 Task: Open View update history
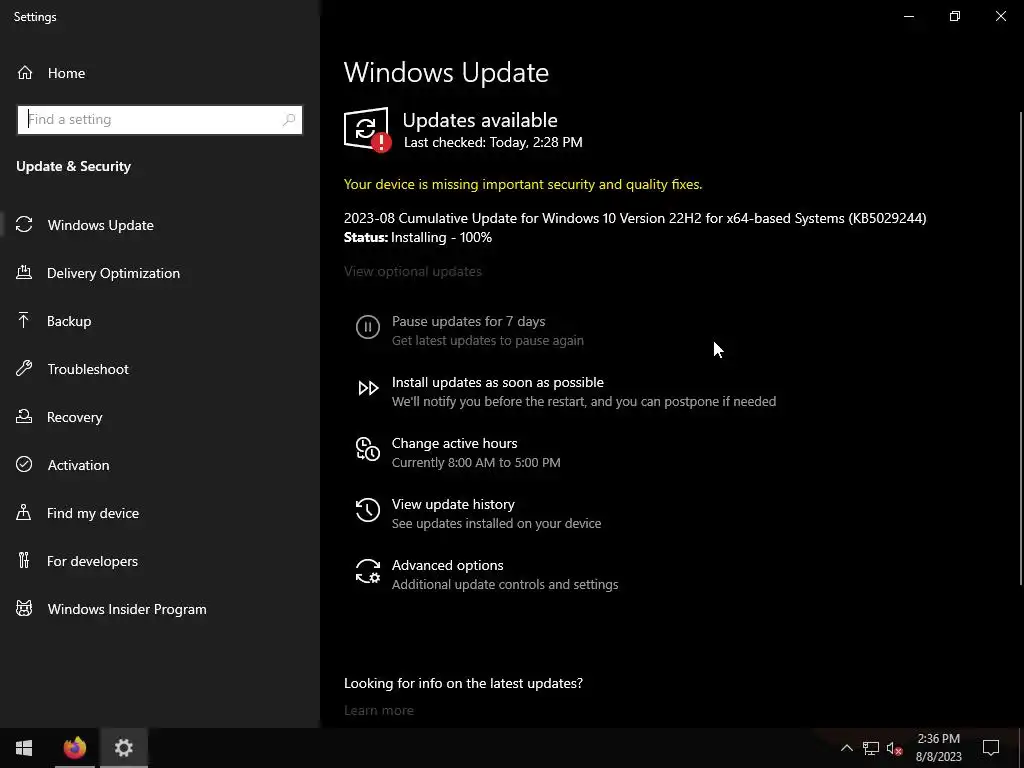(453, 504)
